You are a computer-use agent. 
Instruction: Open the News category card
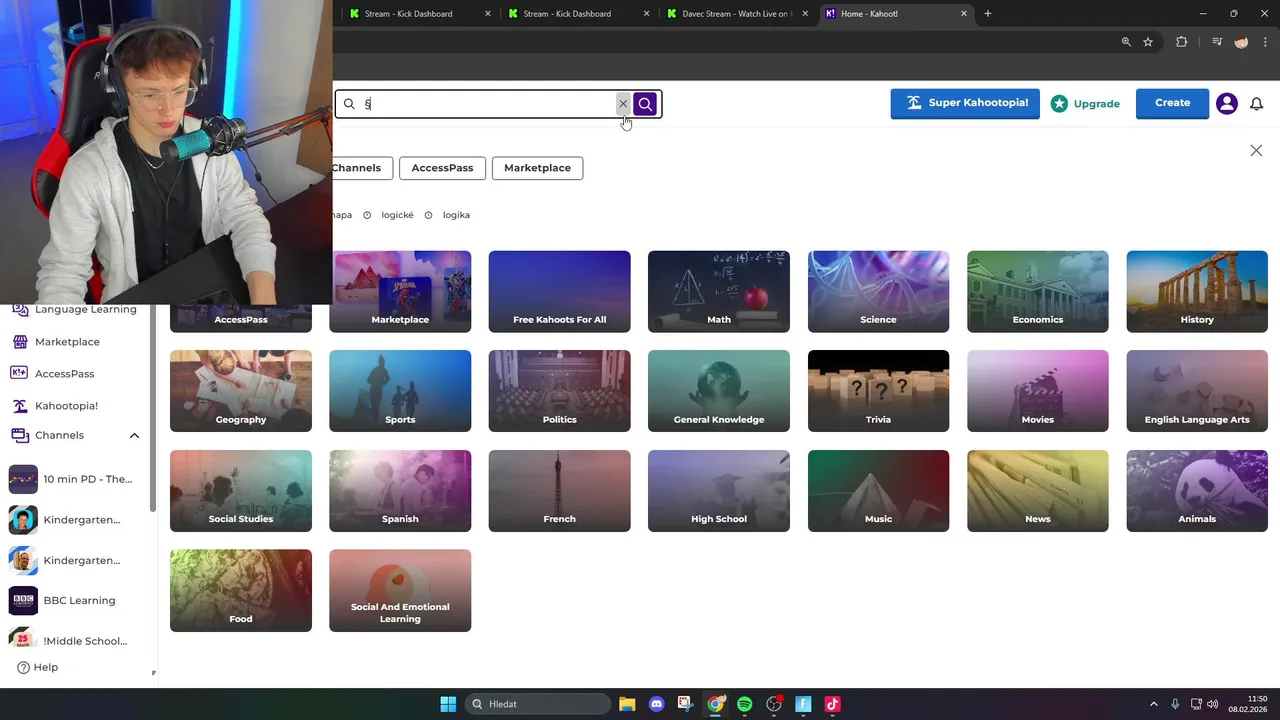tap(1038, 491)
